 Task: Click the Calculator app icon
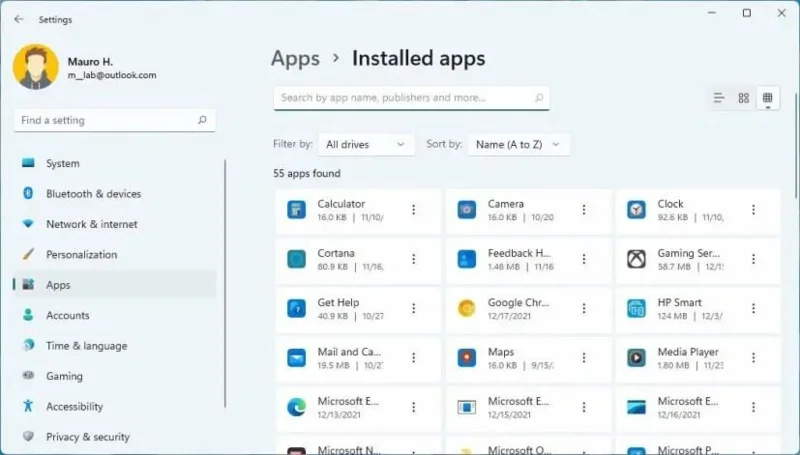[296, 210]
